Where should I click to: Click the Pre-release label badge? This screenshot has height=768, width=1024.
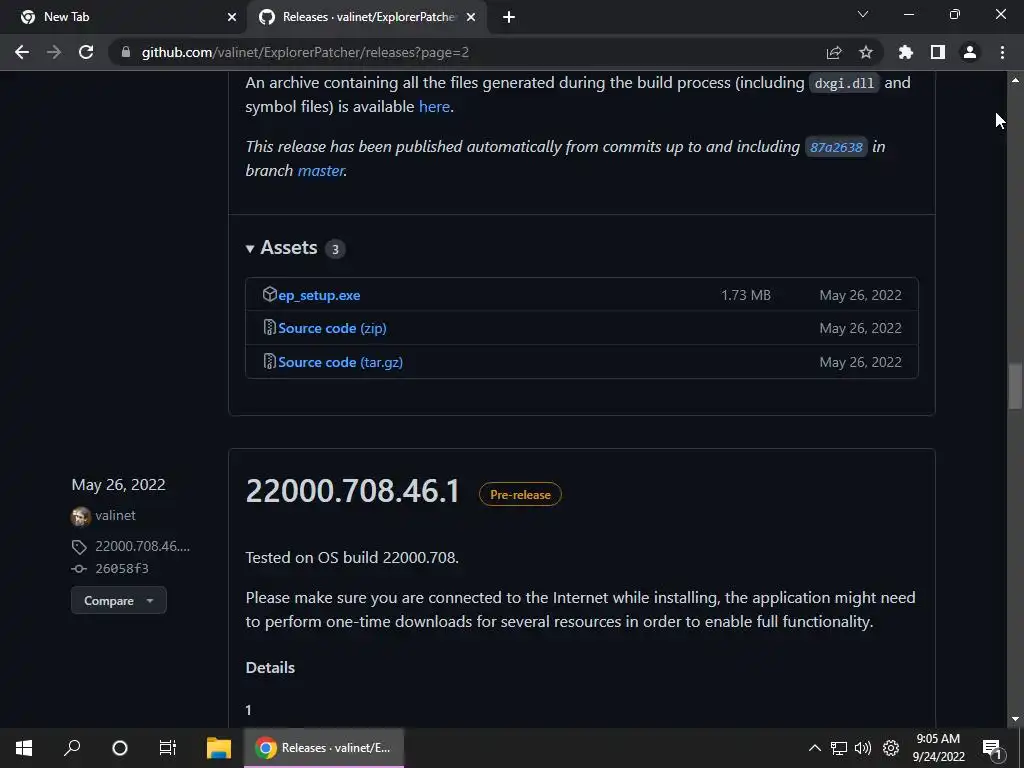520,494
